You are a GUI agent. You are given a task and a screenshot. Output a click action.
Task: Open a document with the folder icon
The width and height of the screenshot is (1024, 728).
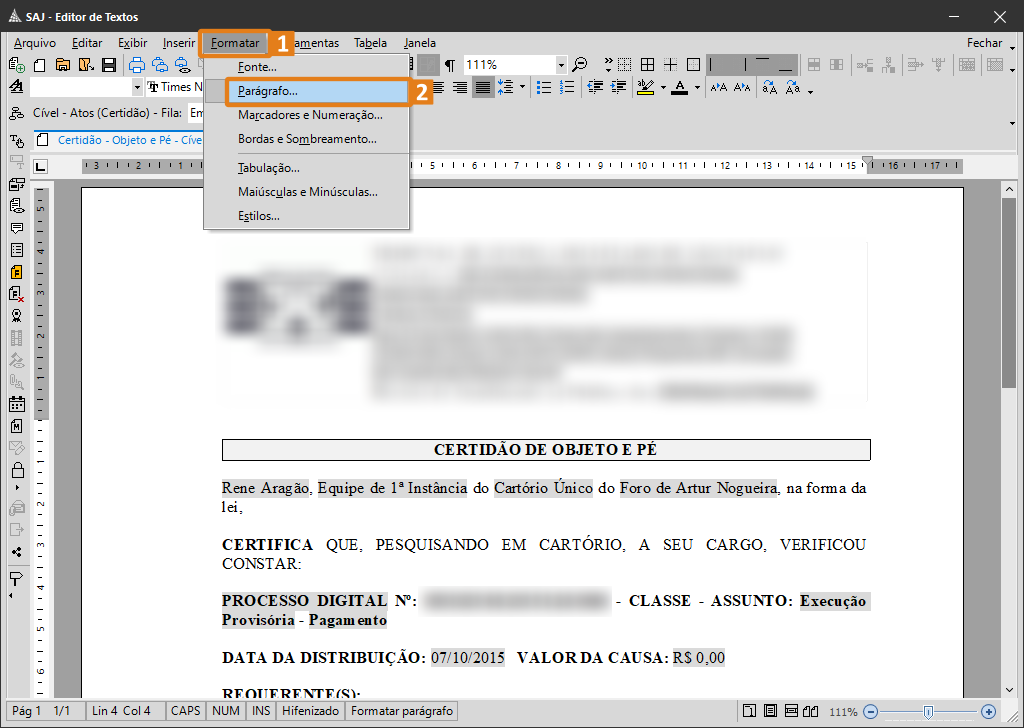(x=63, y=65)
